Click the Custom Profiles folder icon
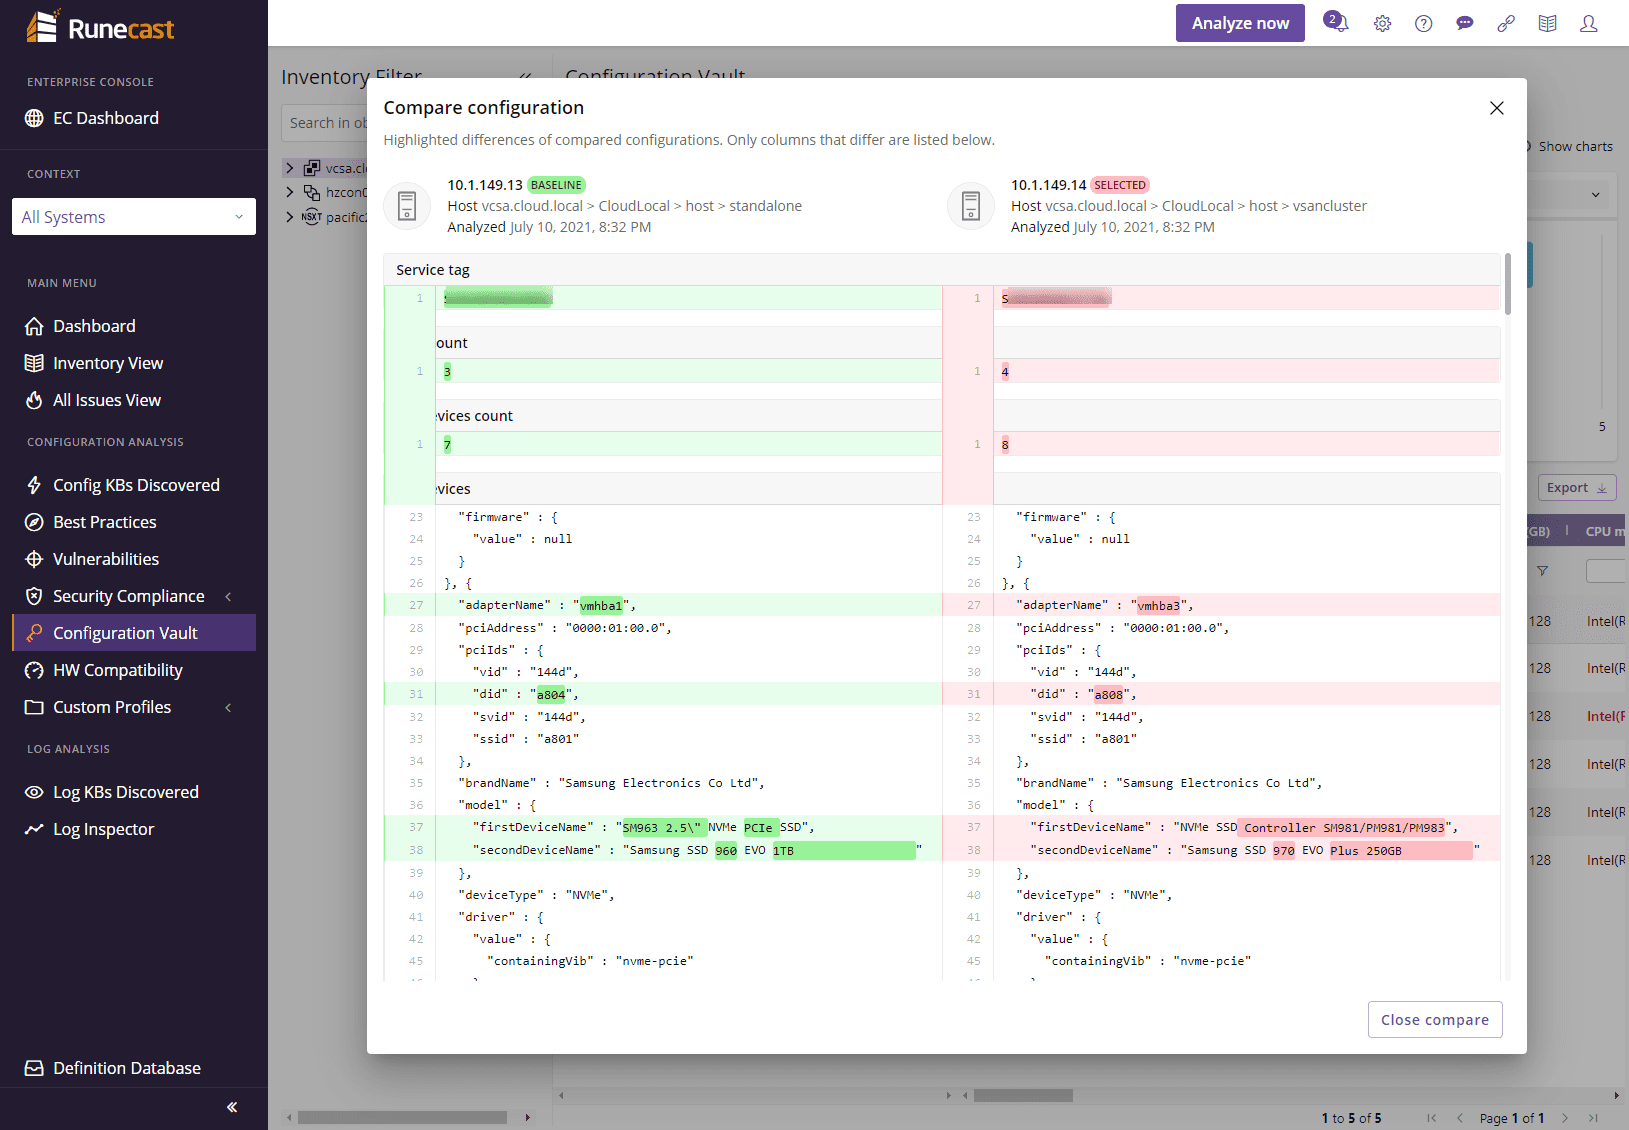 [x=34, y=707]
